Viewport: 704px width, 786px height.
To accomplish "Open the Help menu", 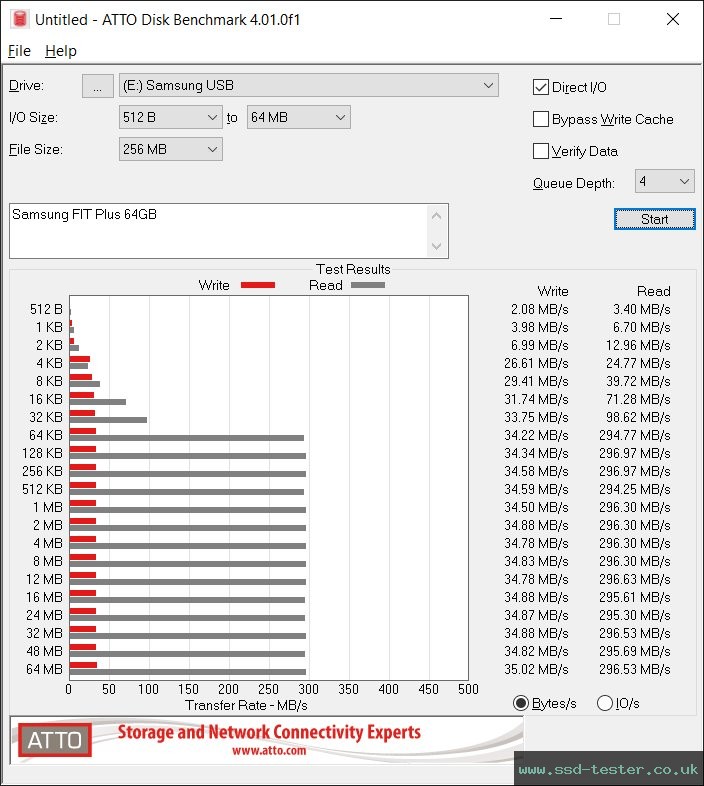I will coord(61,51).
